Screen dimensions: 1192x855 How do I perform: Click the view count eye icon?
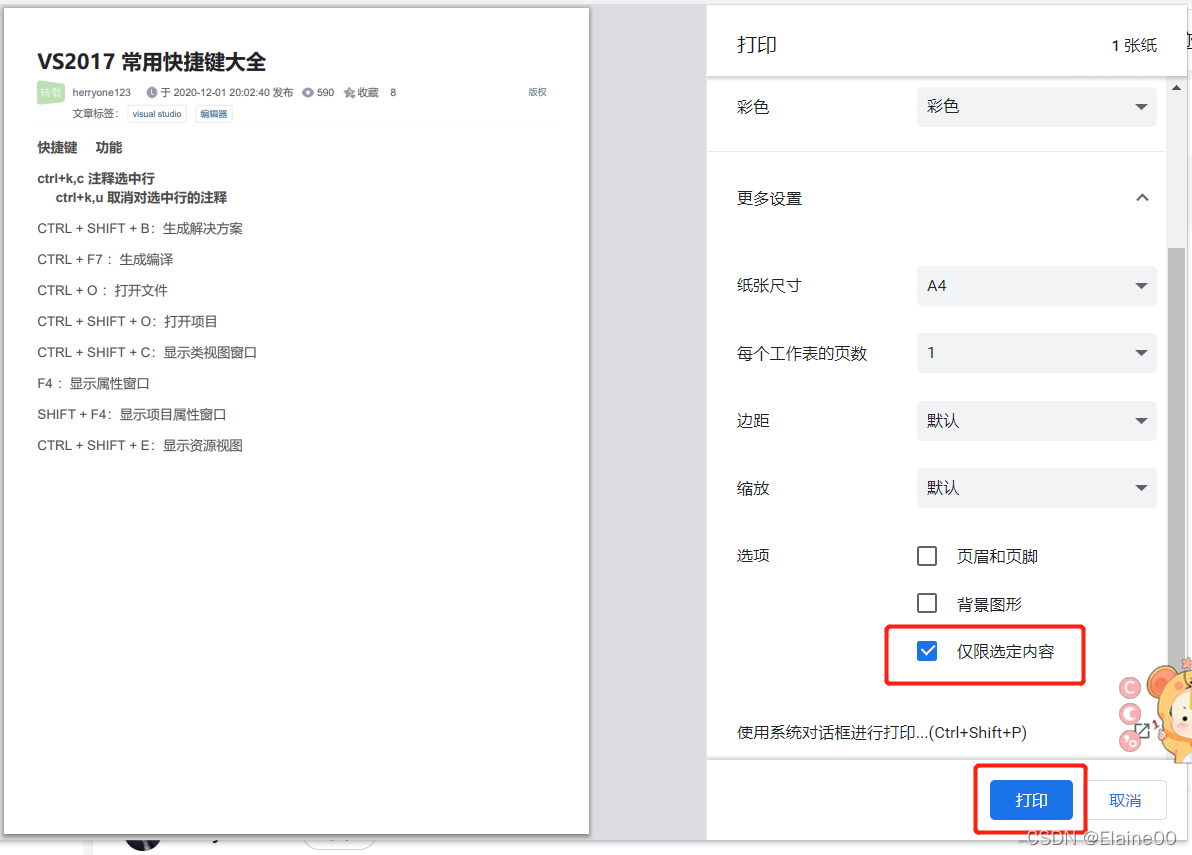(308, 93)
